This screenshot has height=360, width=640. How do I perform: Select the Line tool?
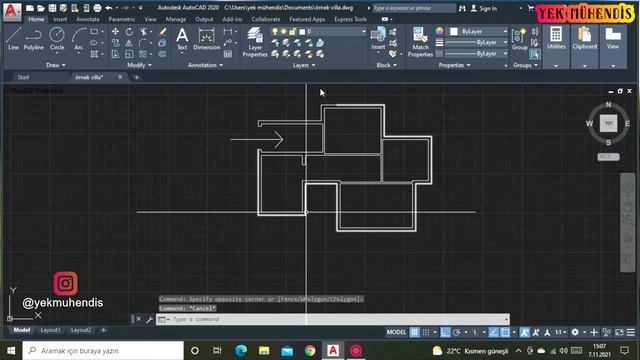(13, 39)
